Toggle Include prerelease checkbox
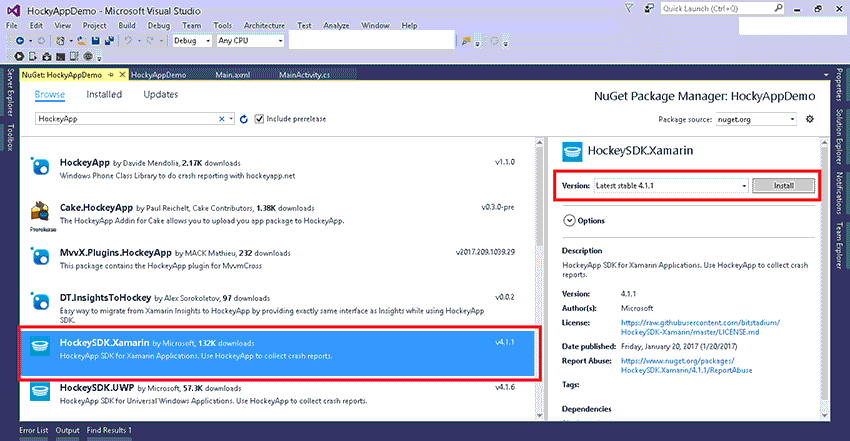This screenshot has width=850, height=441. 260,119
